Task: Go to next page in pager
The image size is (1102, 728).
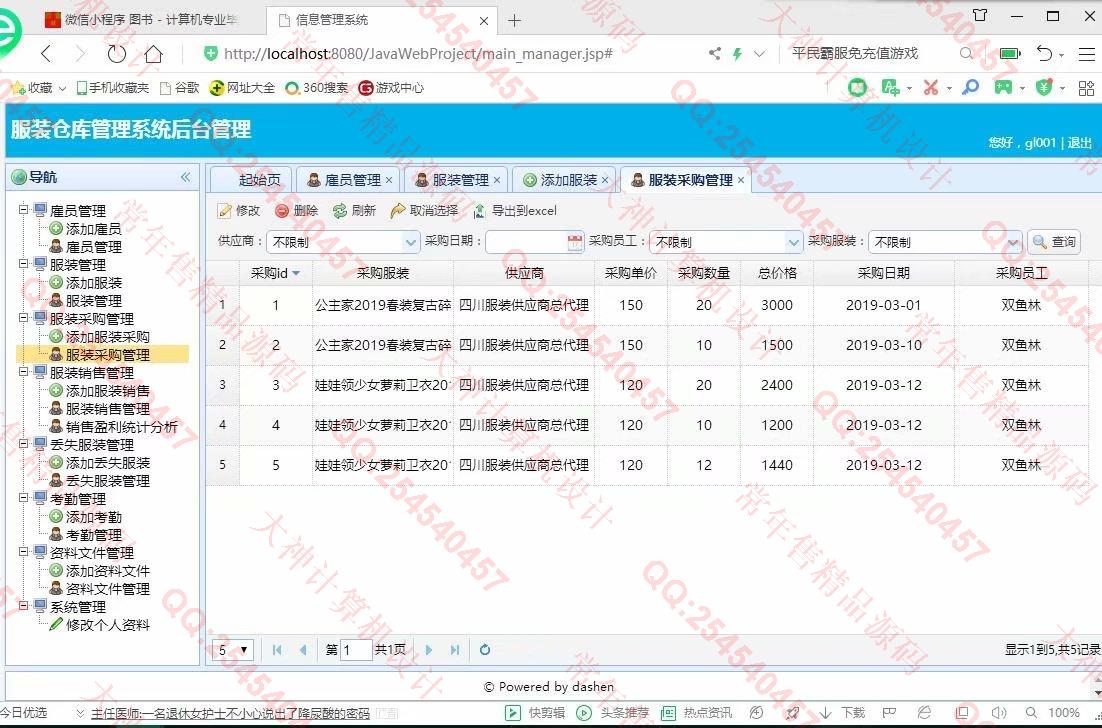Action: click(429, 650)
